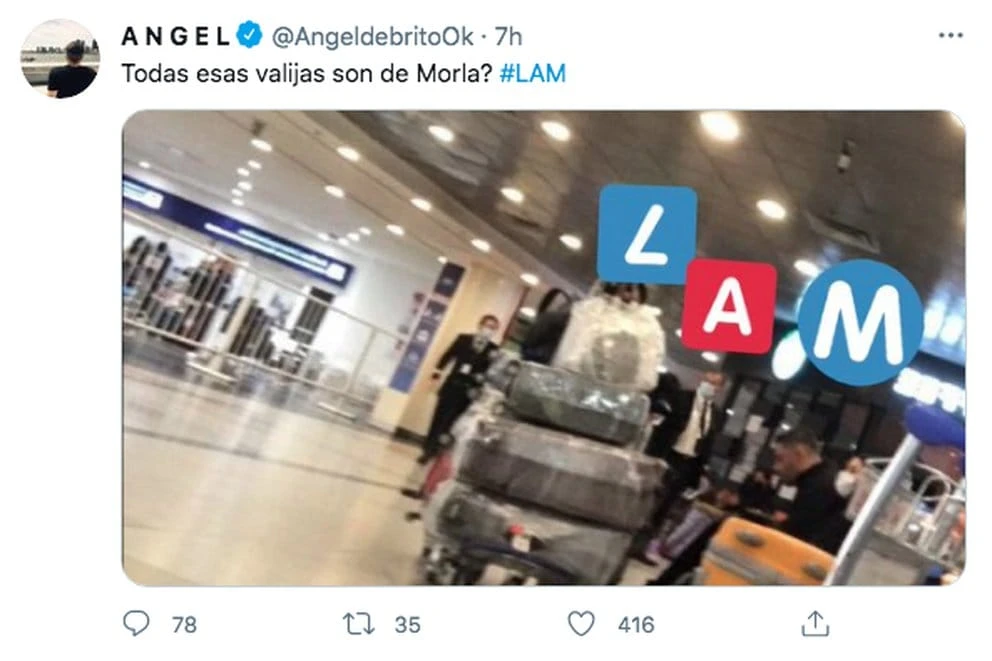Click the blue M circle sticker
Image resolution: width=992 pixels, height=661 pixels.
point(860,323)
